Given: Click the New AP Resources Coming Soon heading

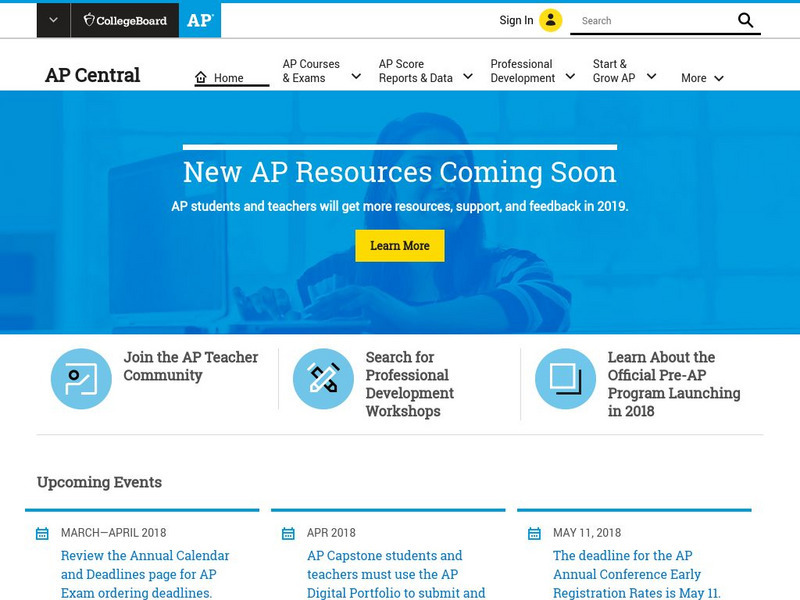Looking at the screenshot, I should tap(400, 172).
